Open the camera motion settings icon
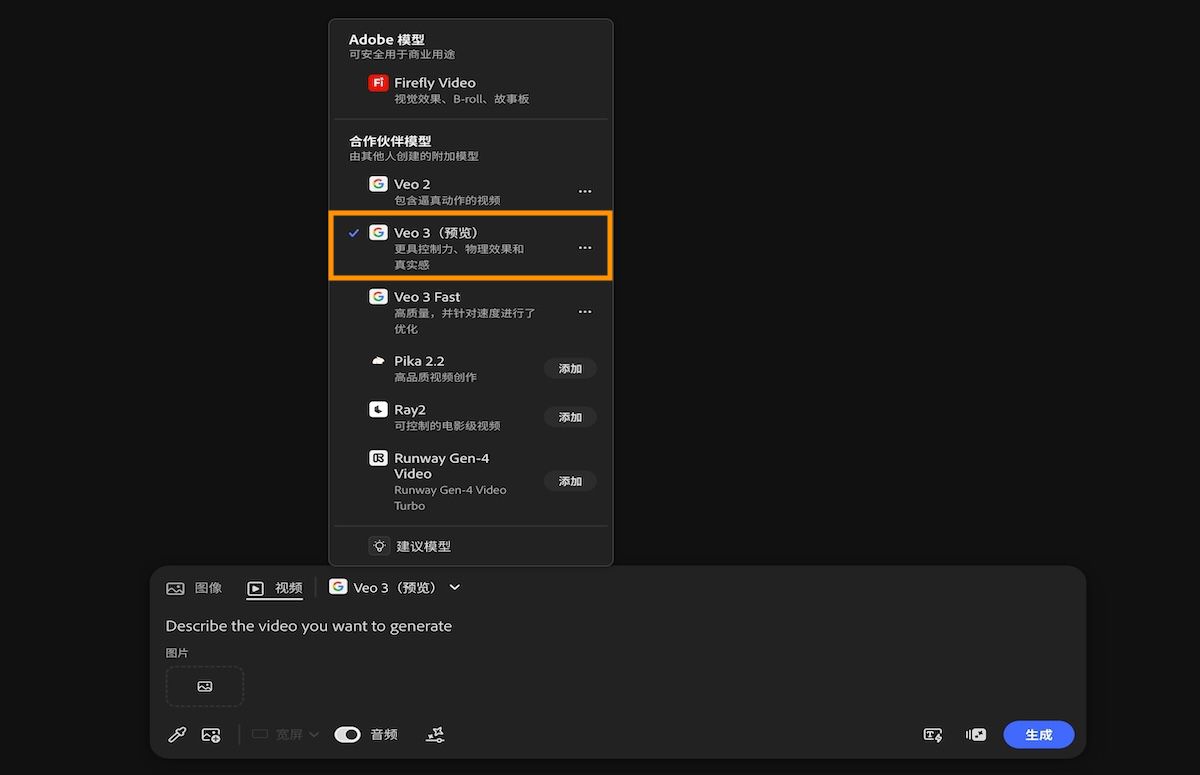This screenshot has width=1200, height=775. point(435,734)
